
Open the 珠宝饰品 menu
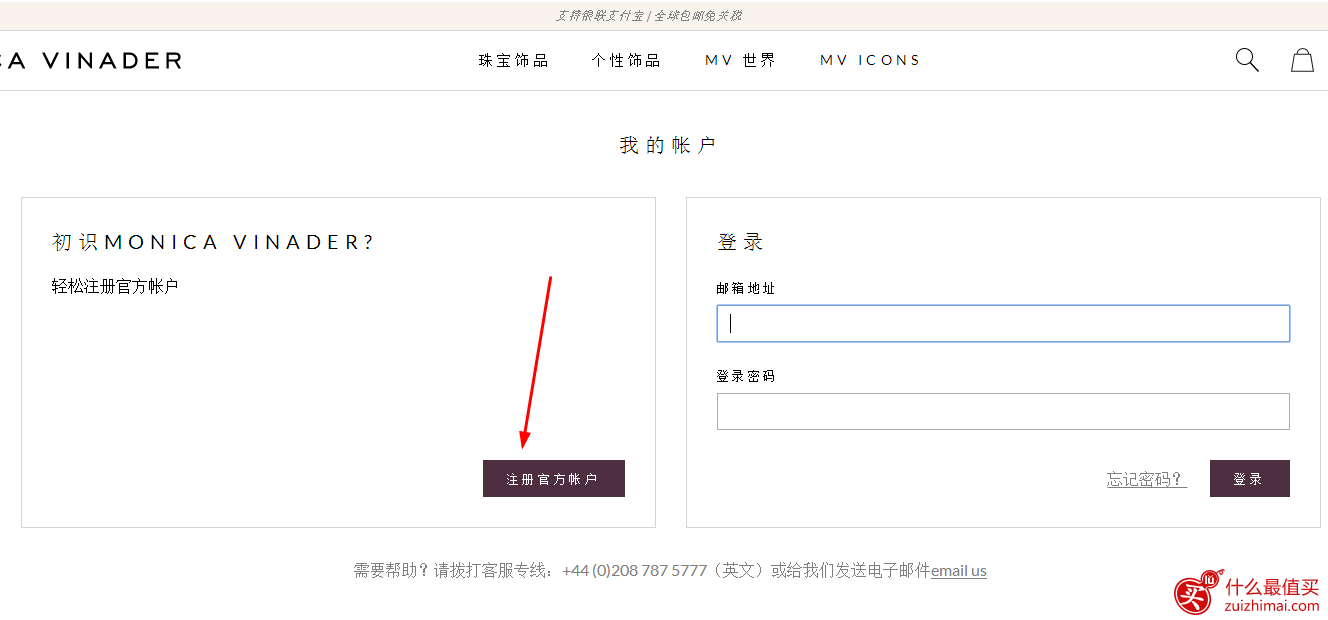(x=513, y=60)
